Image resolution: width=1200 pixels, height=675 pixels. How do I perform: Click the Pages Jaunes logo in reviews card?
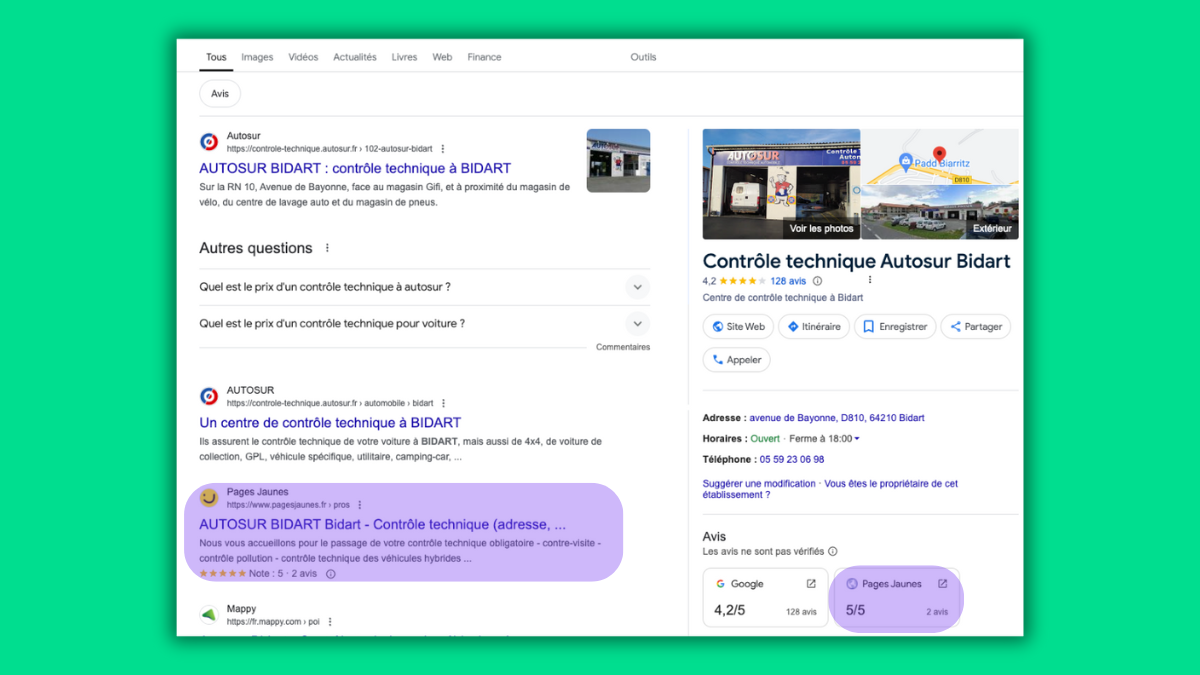pyautogui.click(x=852, y=584)
